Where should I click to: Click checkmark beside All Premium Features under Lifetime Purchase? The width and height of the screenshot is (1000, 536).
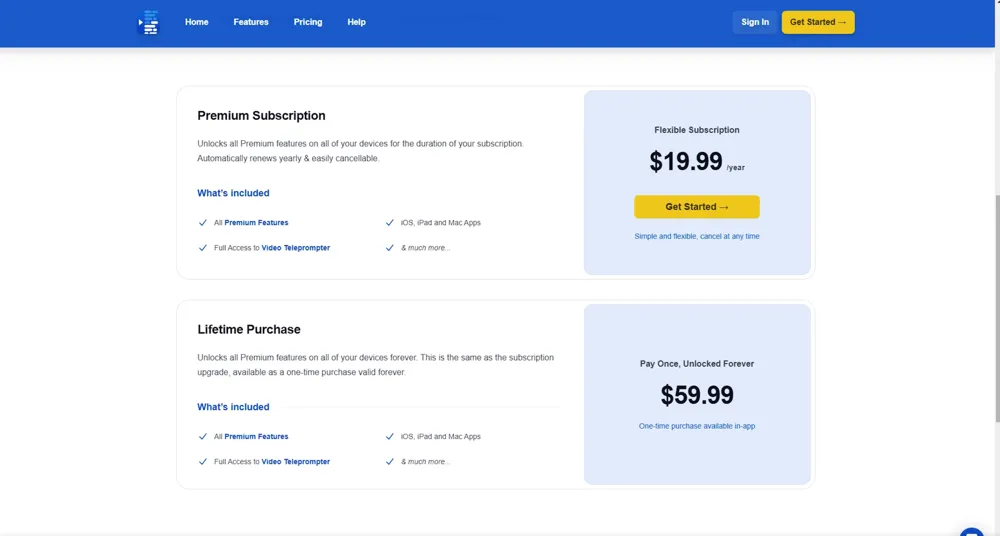[203, 437]
